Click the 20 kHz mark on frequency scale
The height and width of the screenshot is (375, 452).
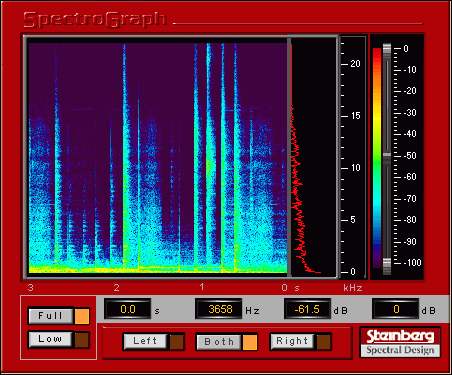tap(355, 64)
